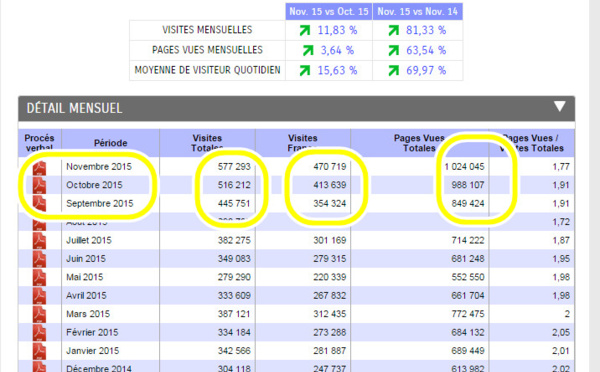
Task: Click total visits value 387 121
Action: (x=234, y=314)
